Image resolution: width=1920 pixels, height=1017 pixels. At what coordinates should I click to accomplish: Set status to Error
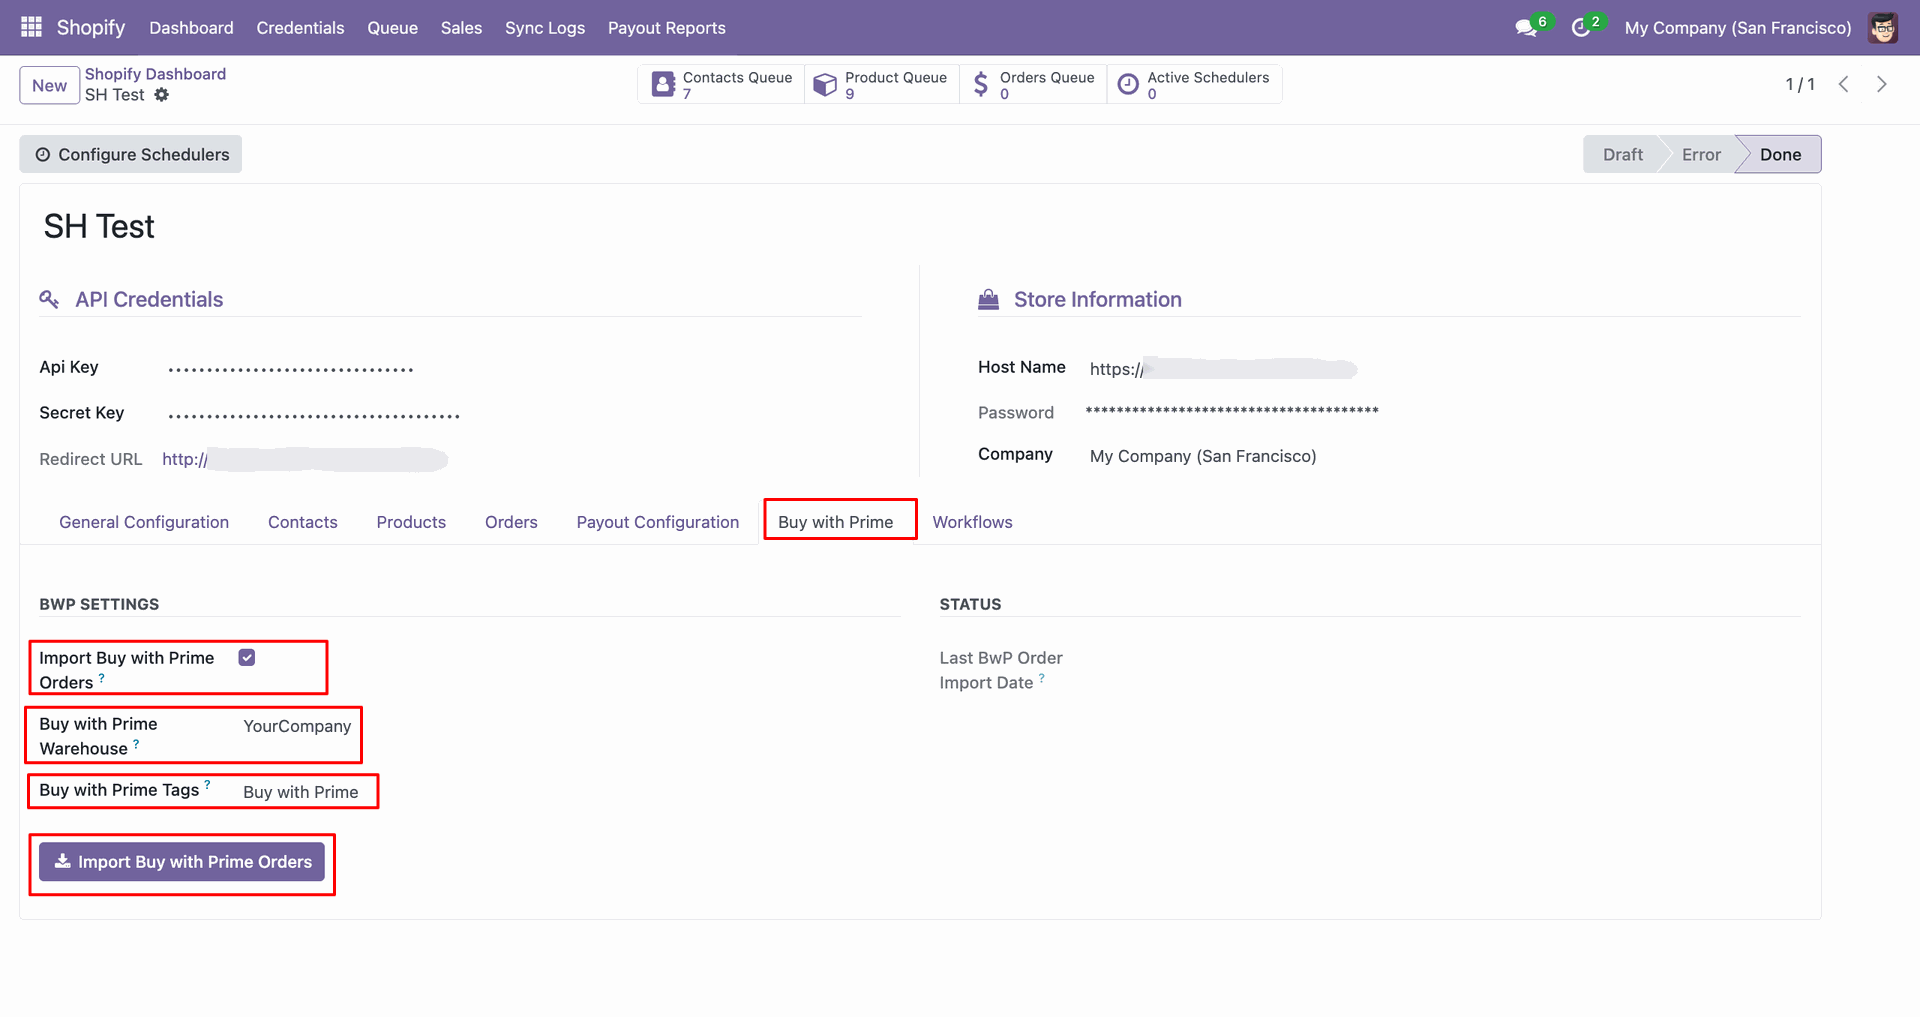pyautogui.click(x=1701, y=154)
